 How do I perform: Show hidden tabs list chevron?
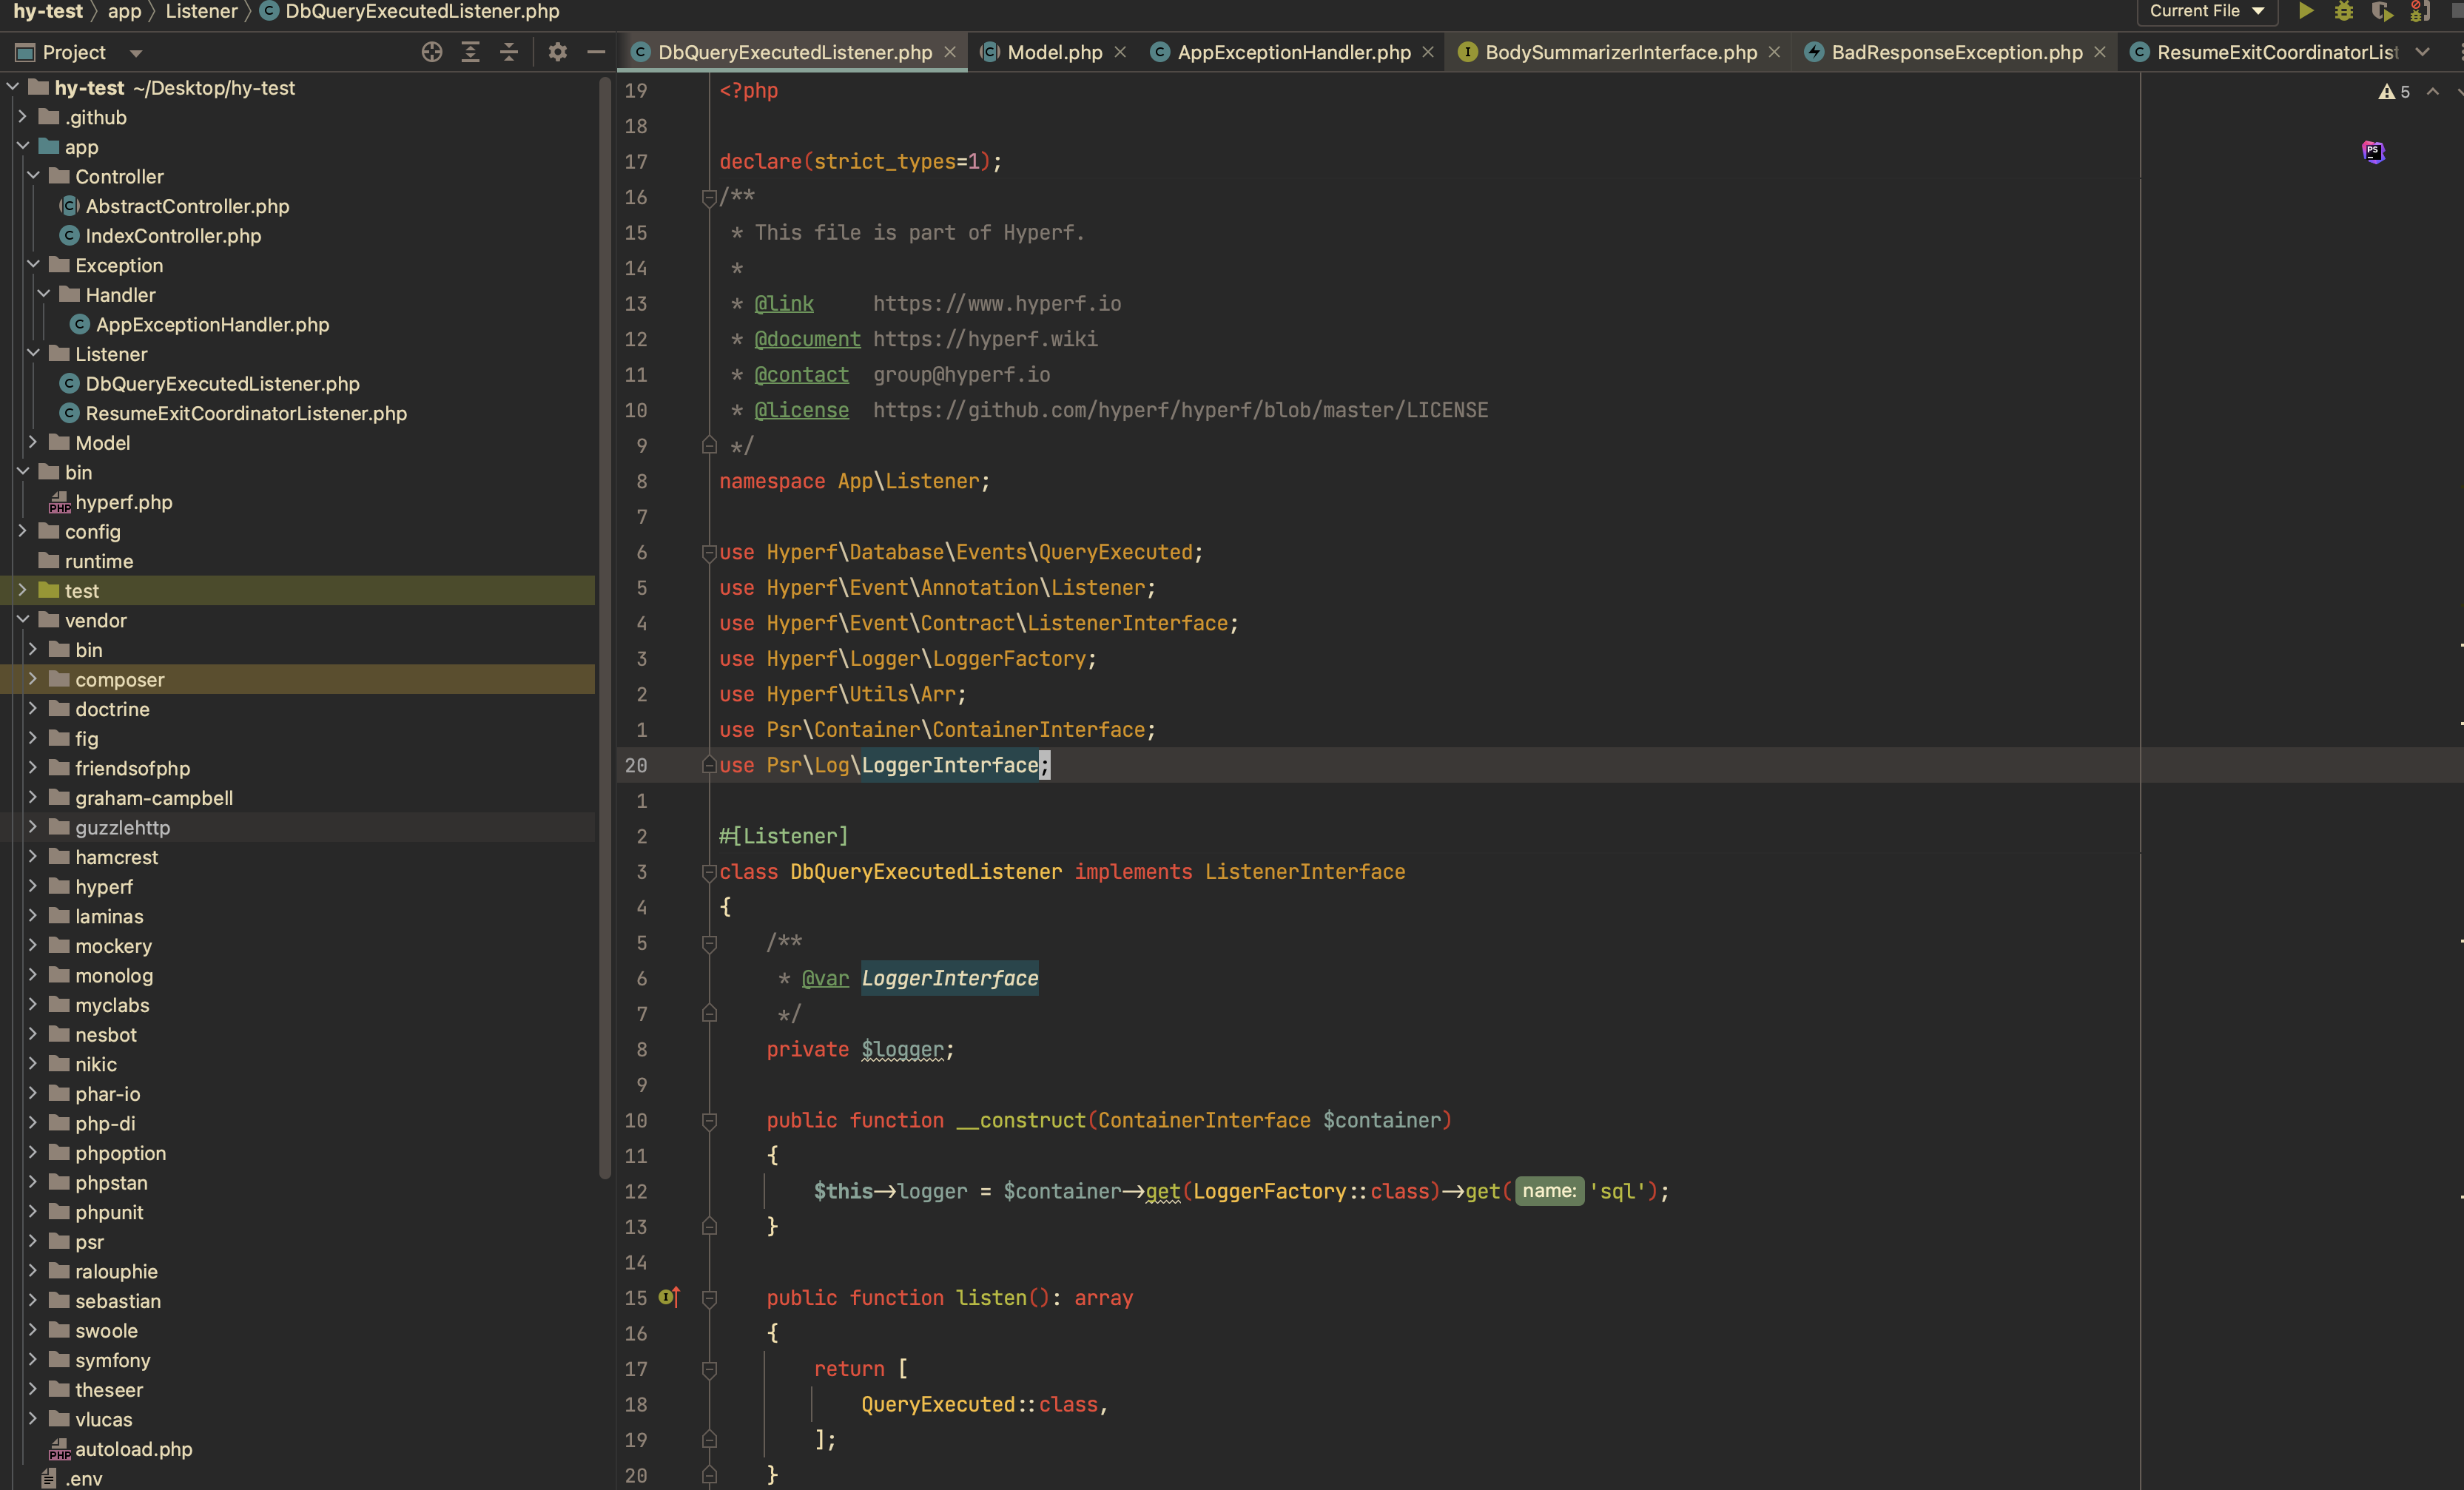[2421, 52]
